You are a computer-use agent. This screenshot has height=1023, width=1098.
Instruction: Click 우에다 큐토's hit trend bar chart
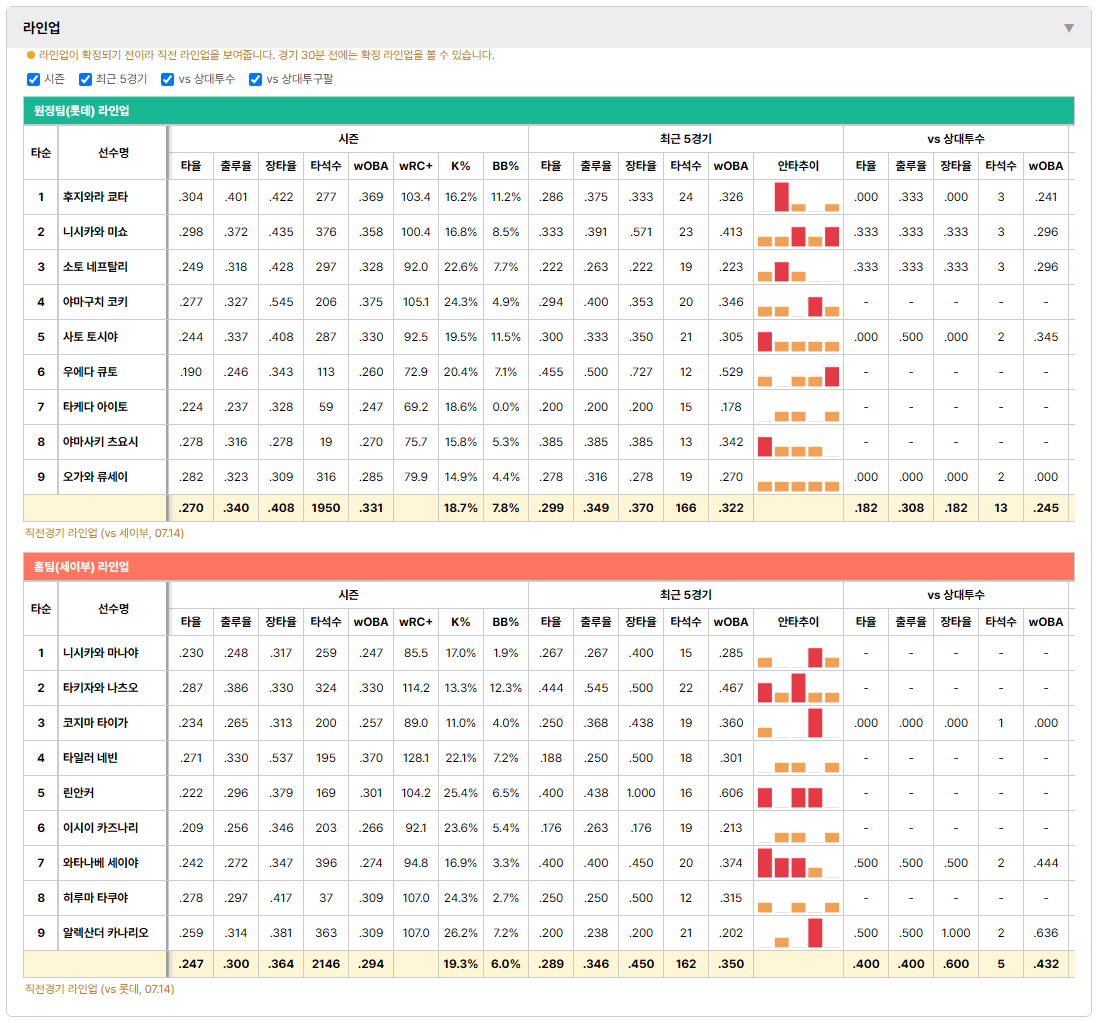point(798,372)
